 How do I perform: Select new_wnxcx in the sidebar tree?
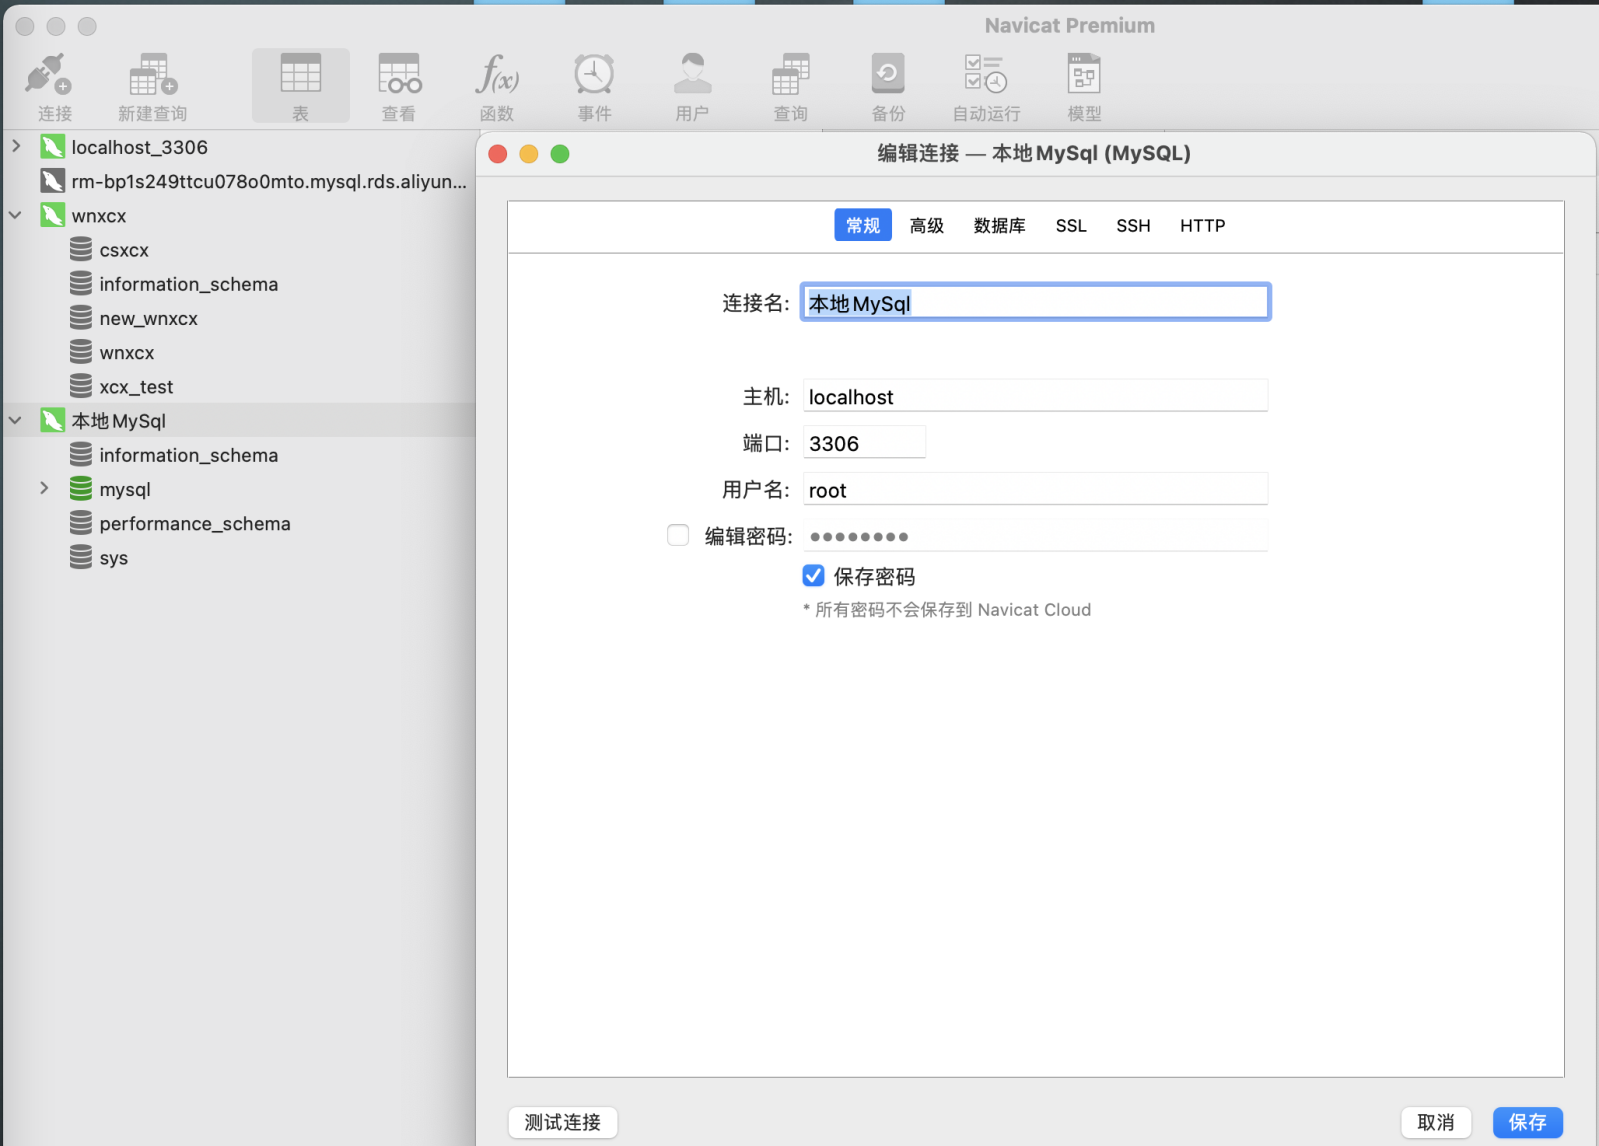[239, 318]
